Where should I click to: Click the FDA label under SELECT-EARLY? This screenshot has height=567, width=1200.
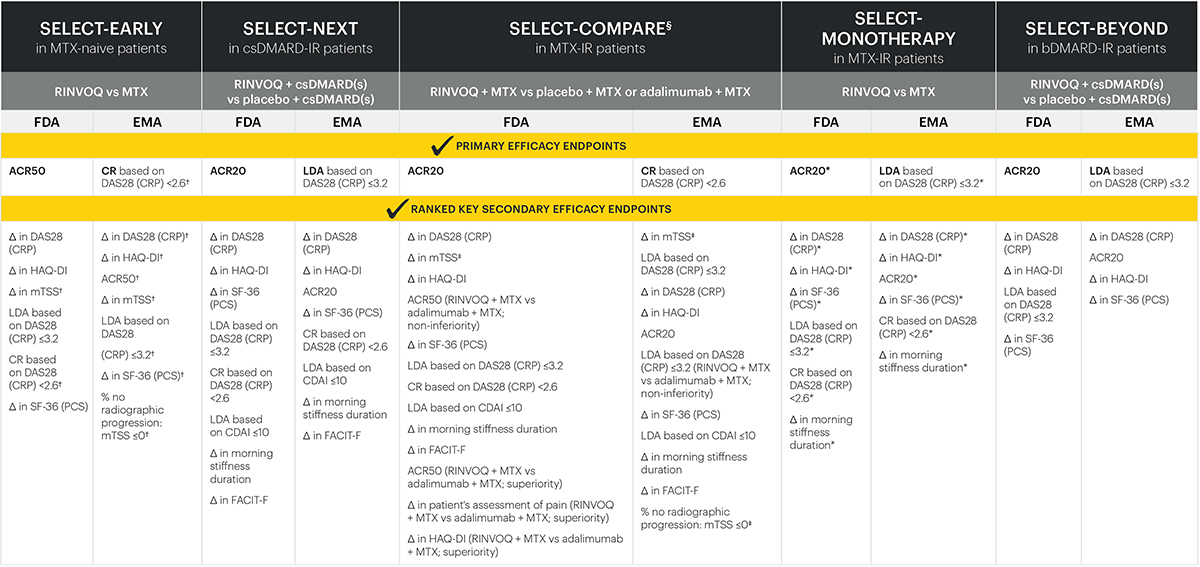pyautogui.click(x=46, y=122)
